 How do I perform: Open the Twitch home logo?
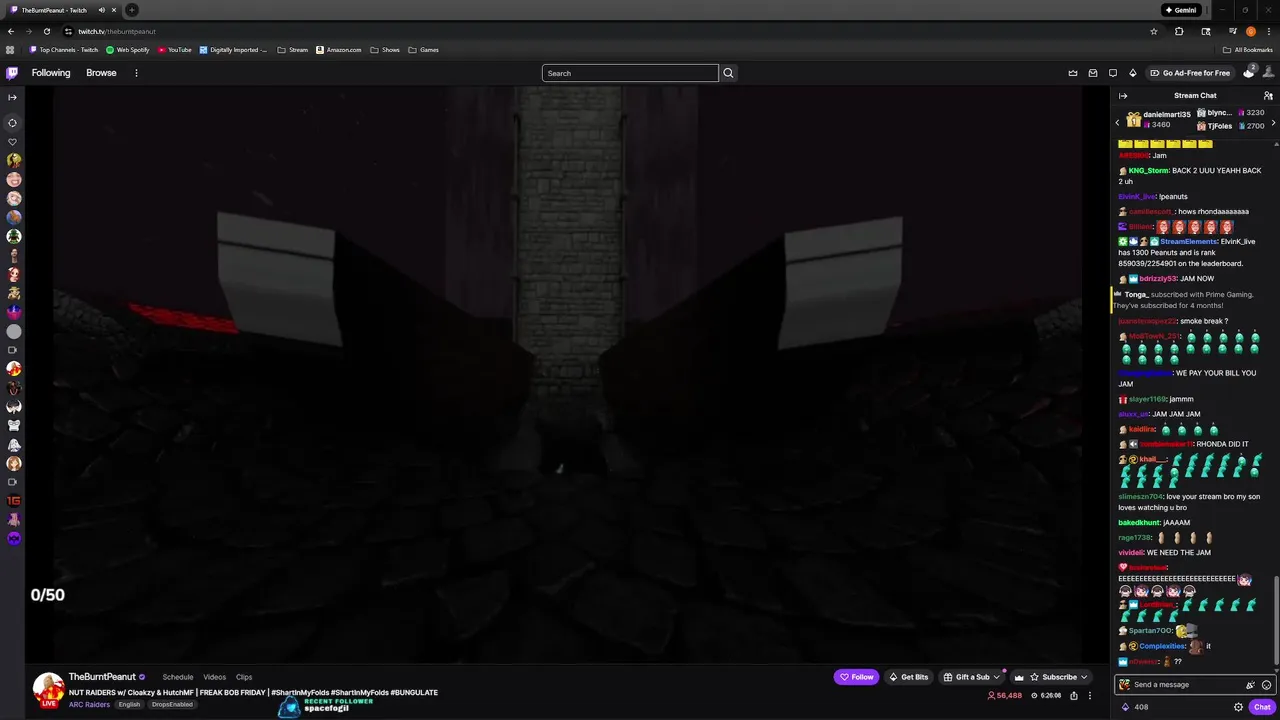pos(12,73)
